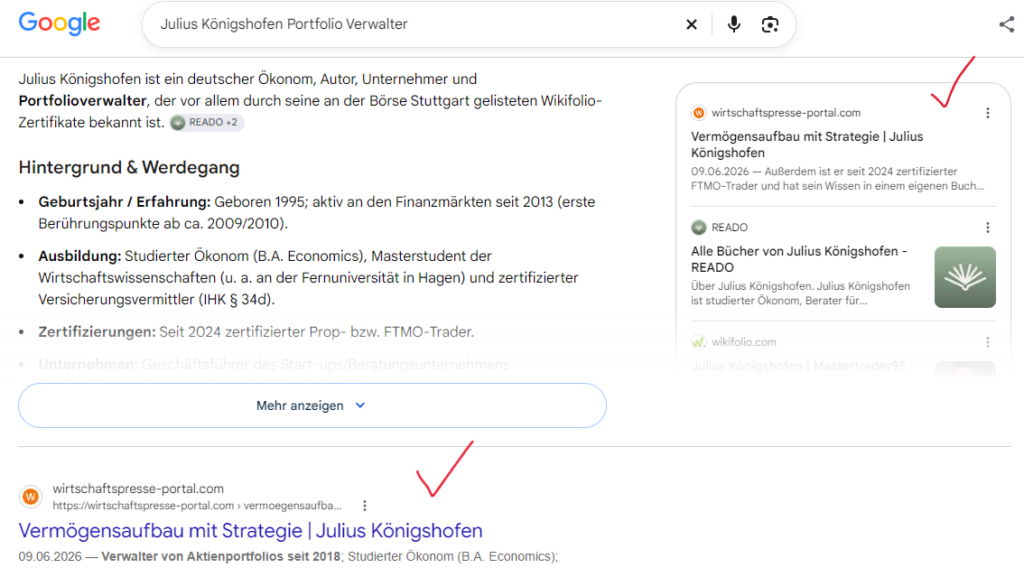Open card titled Vermögensaufbau mit Strategie in sidebar

pos(807,144)
